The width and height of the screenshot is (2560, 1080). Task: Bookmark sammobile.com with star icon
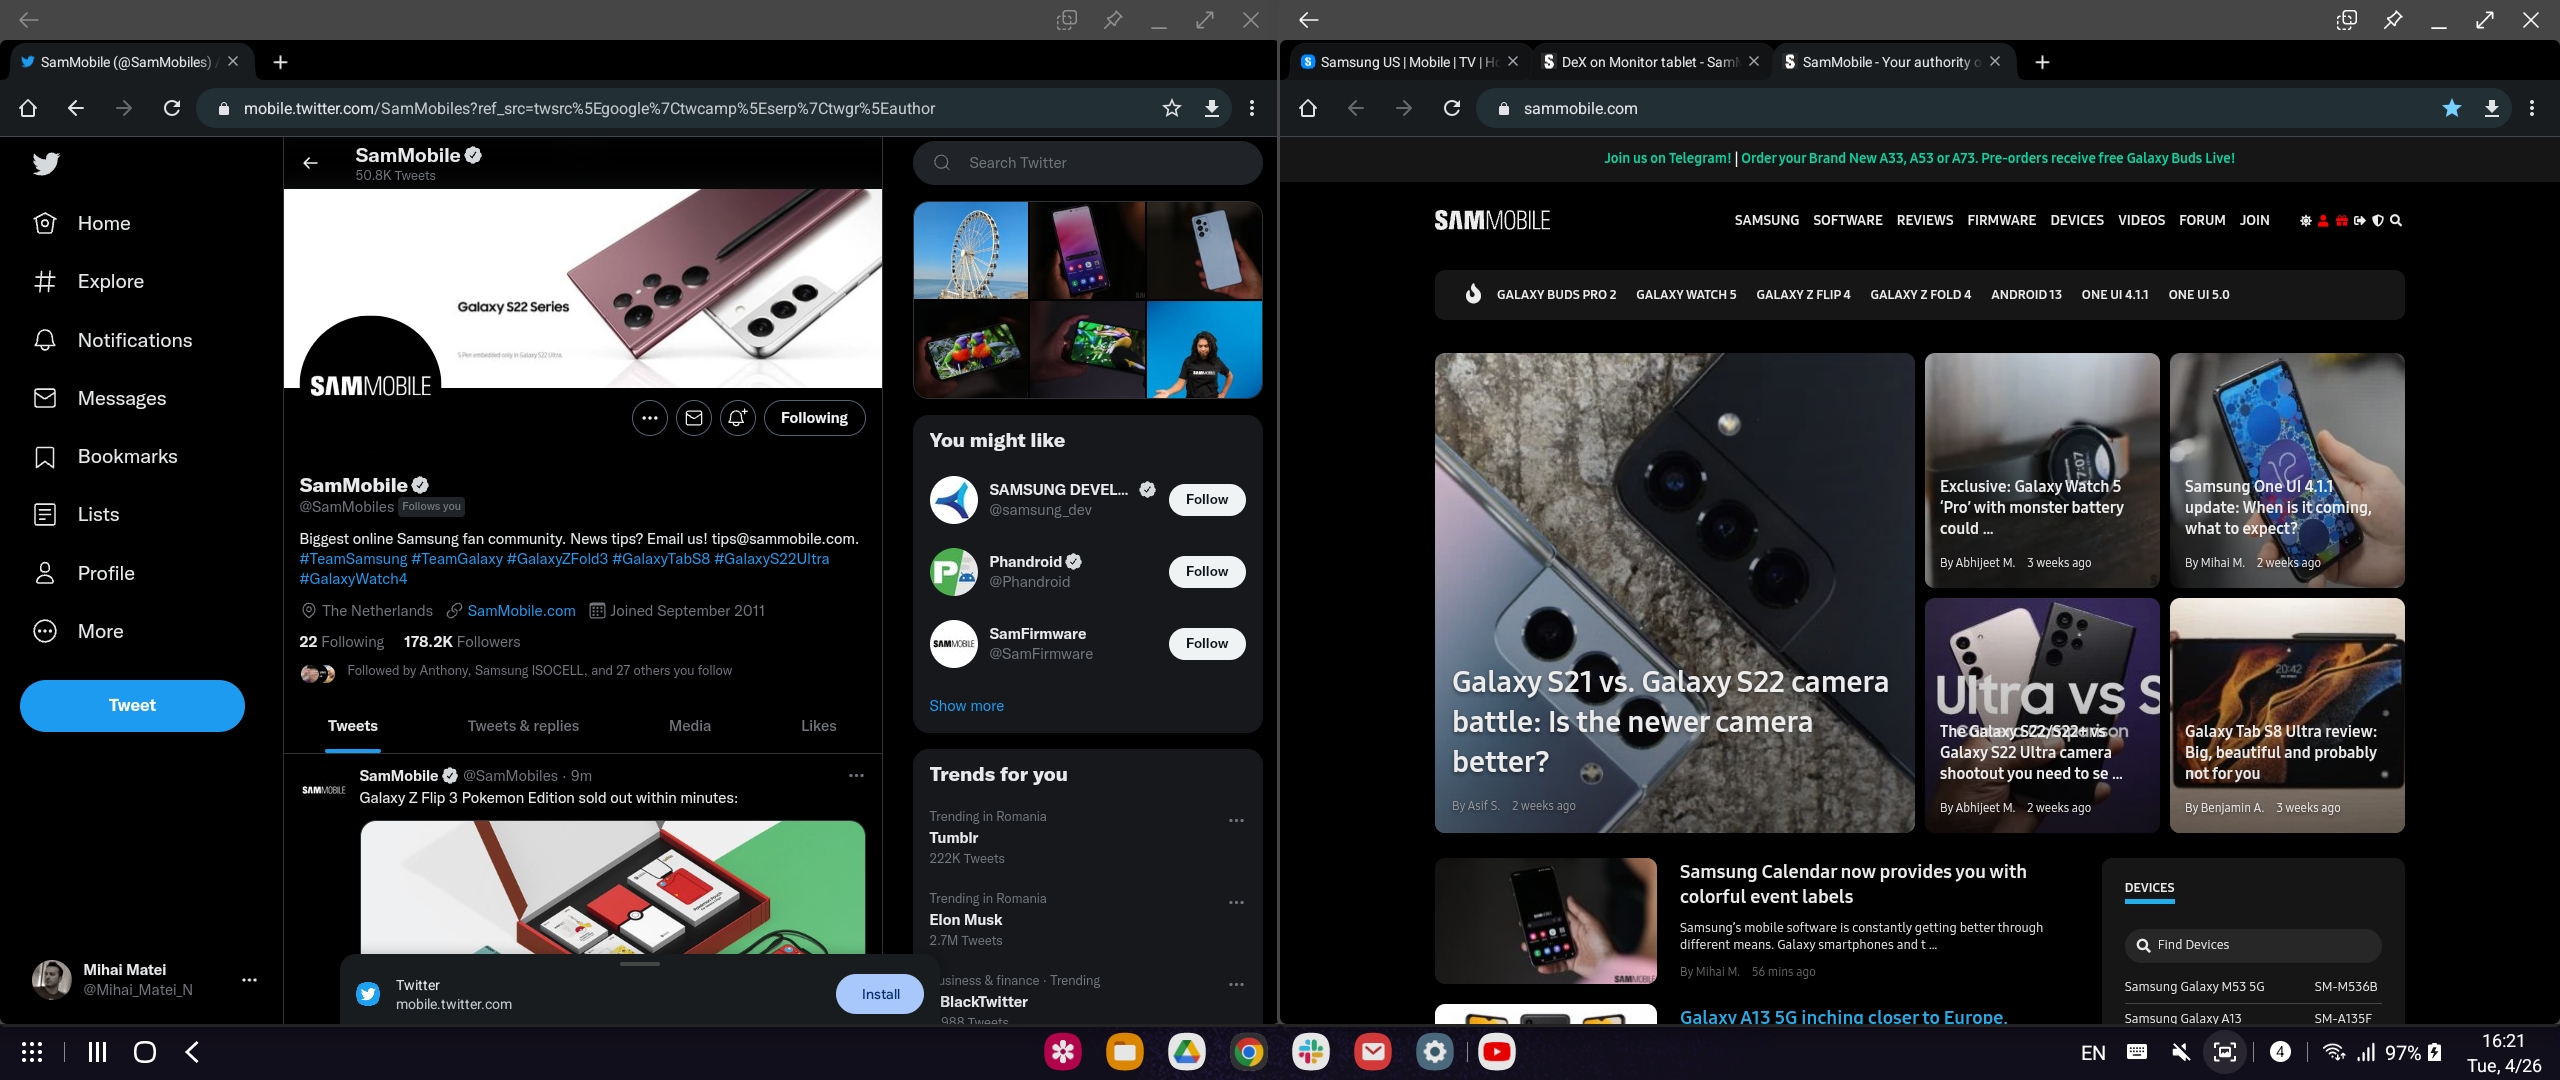pyautogui.click(x=2451, y=108)
